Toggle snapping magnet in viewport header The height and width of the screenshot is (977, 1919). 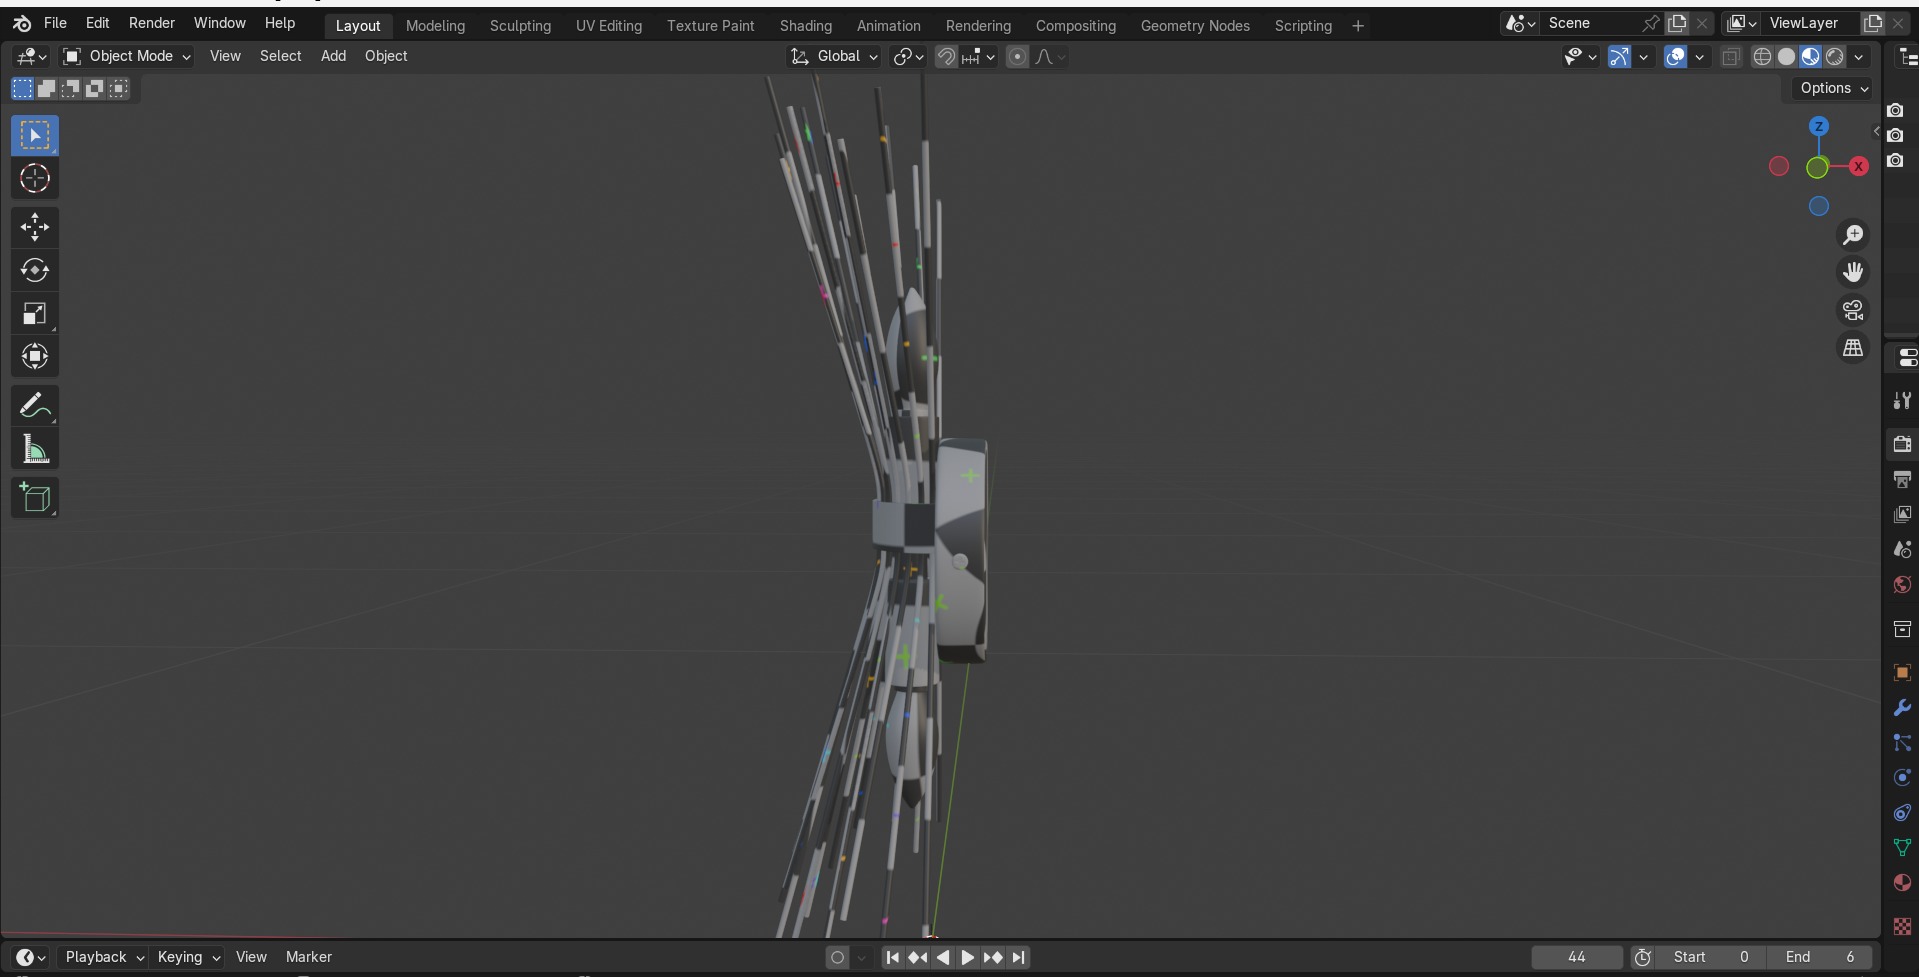(945, 57)
